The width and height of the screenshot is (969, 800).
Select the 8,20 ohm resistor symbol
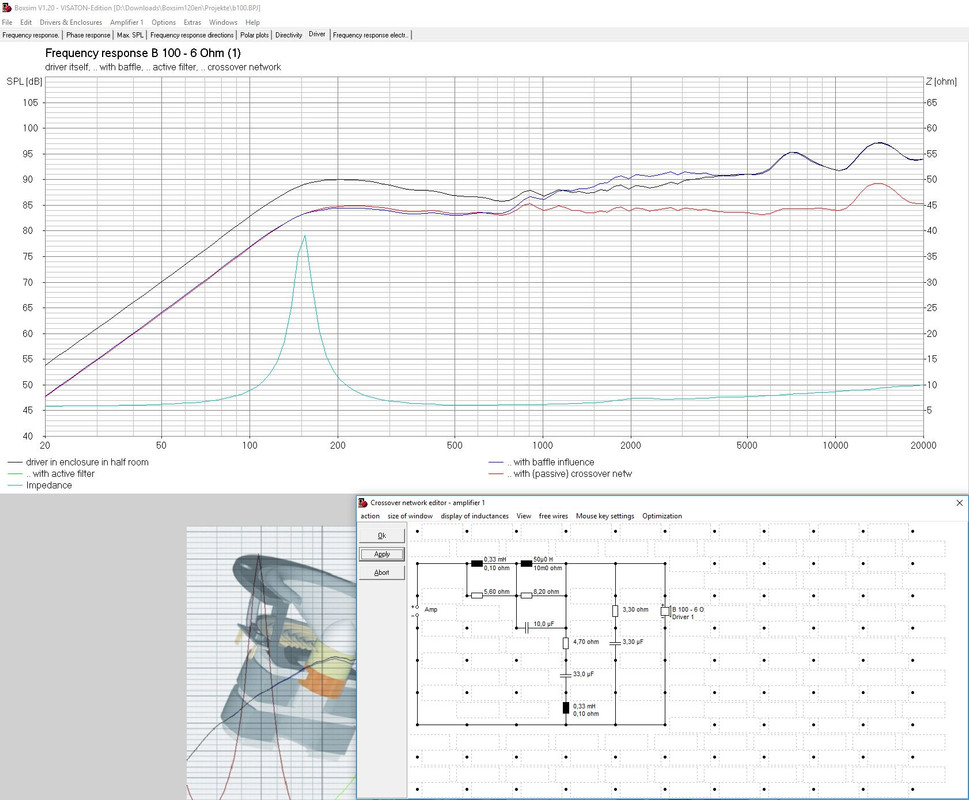pos(526,596)
